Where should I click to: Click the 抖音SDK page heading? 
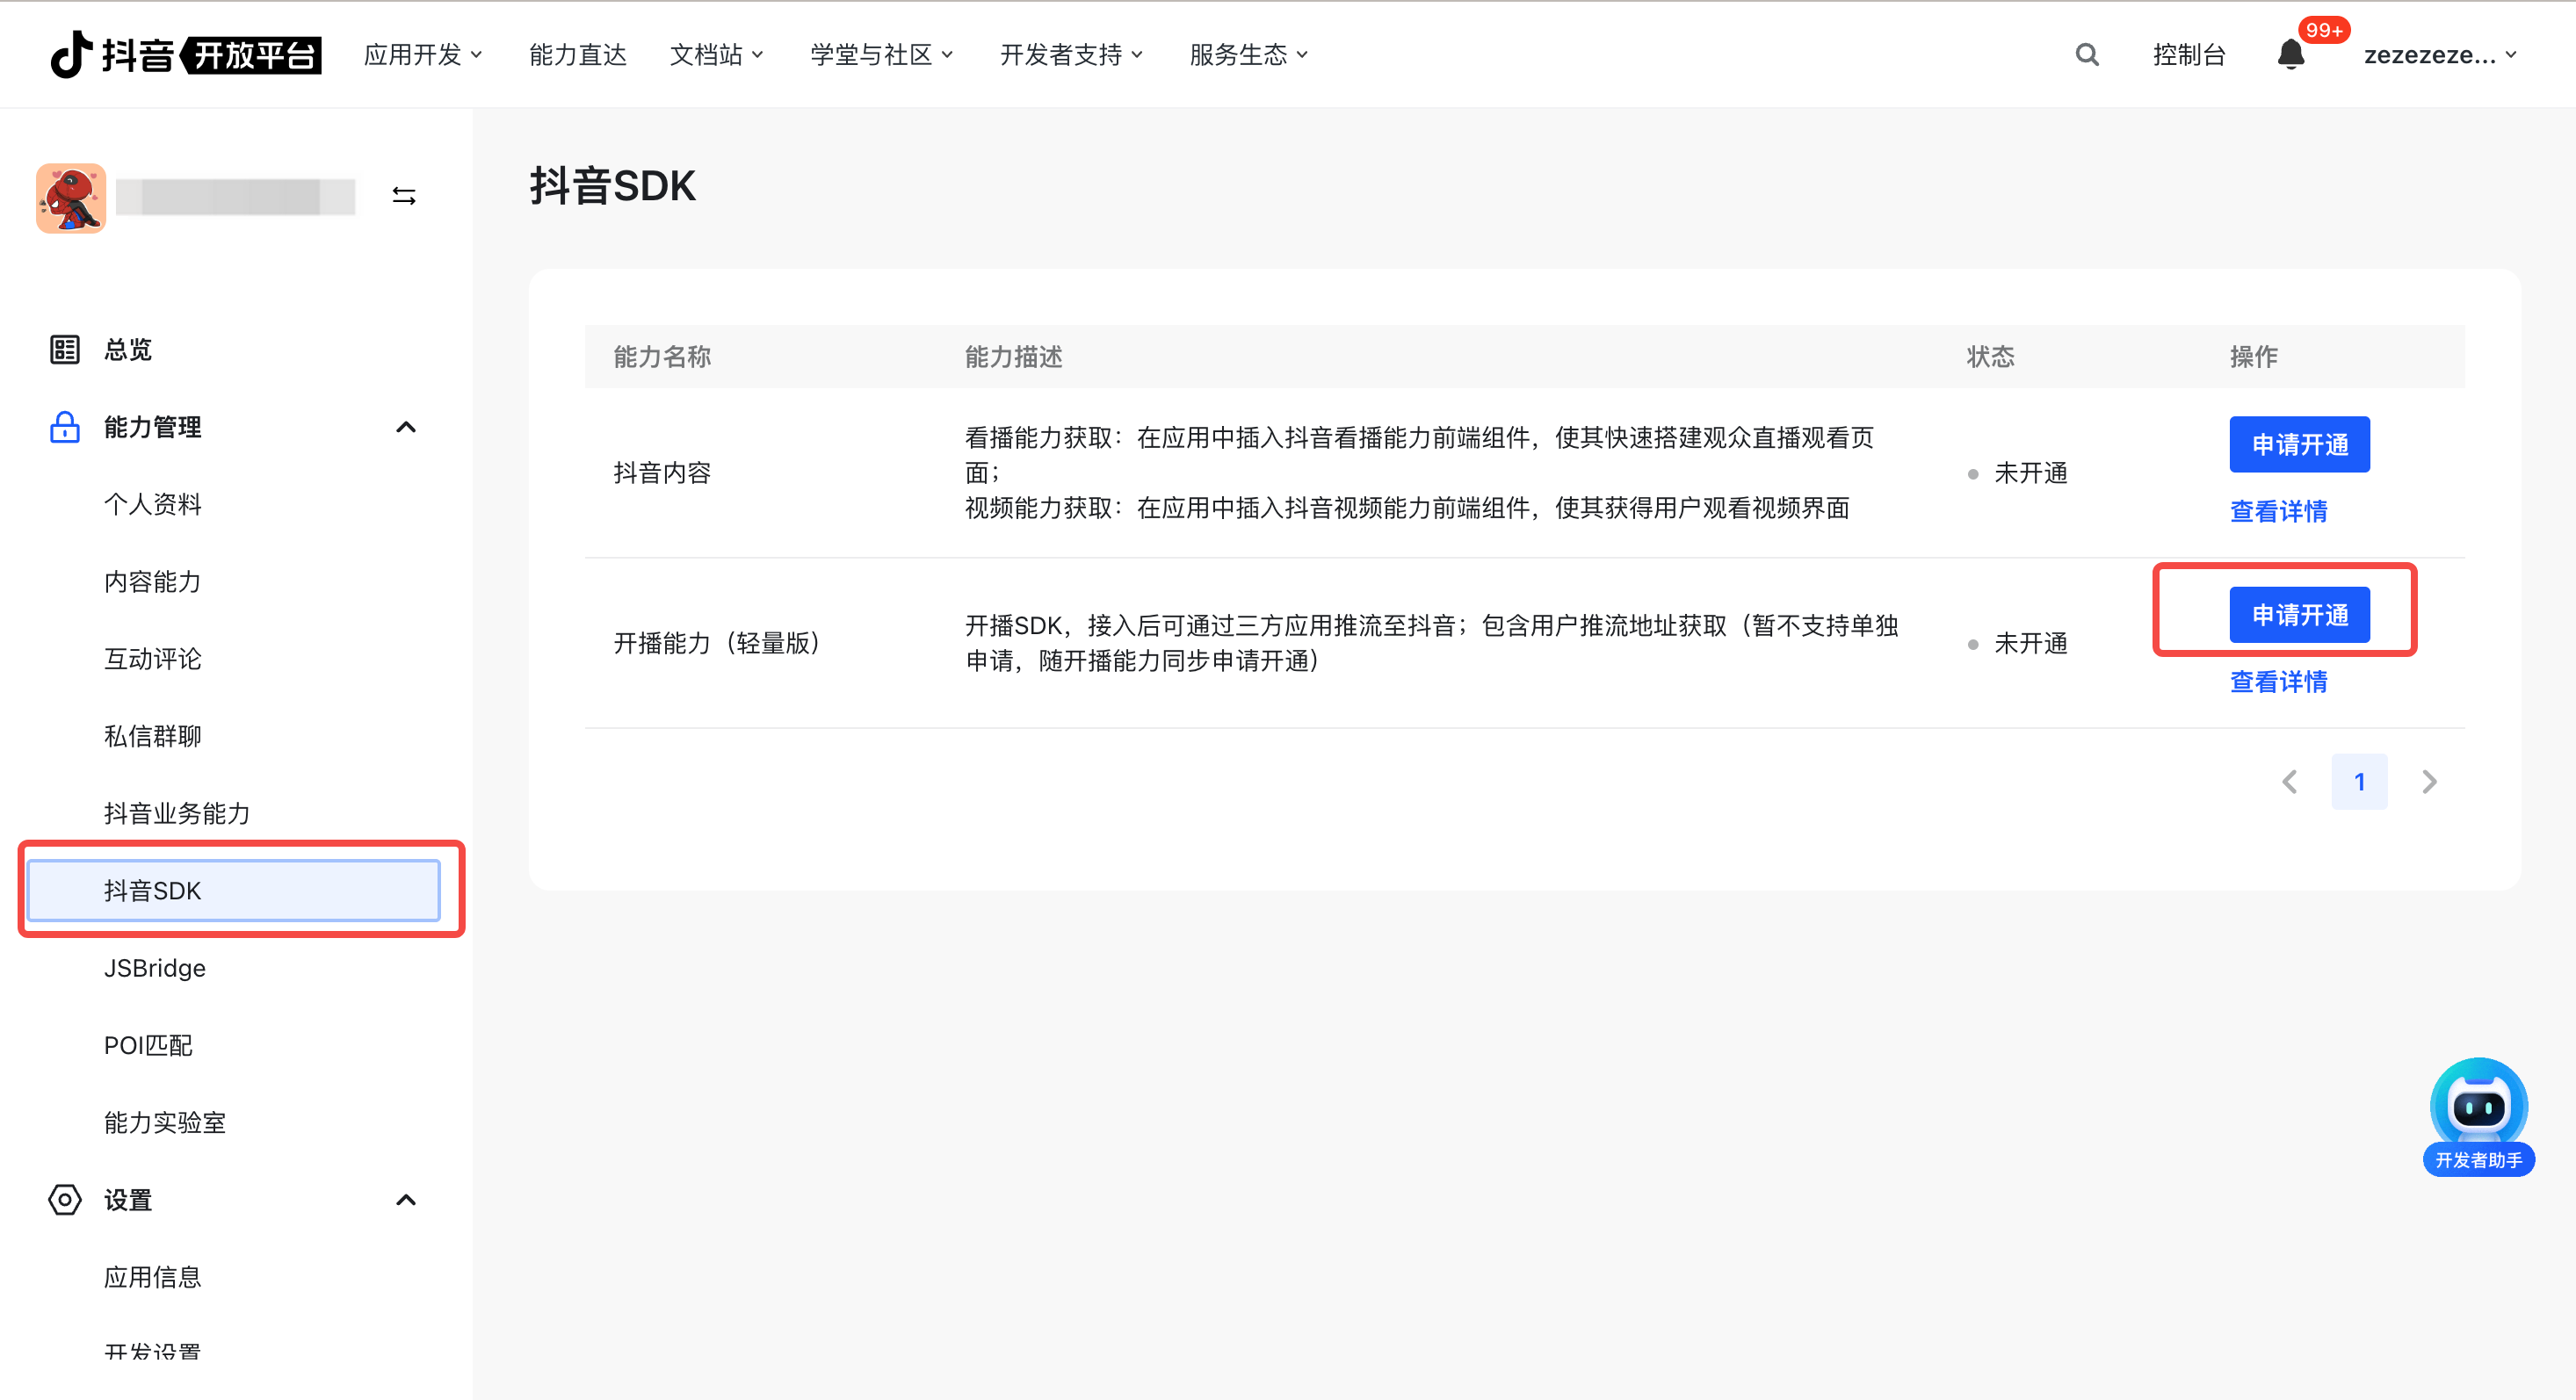[612, 186]
